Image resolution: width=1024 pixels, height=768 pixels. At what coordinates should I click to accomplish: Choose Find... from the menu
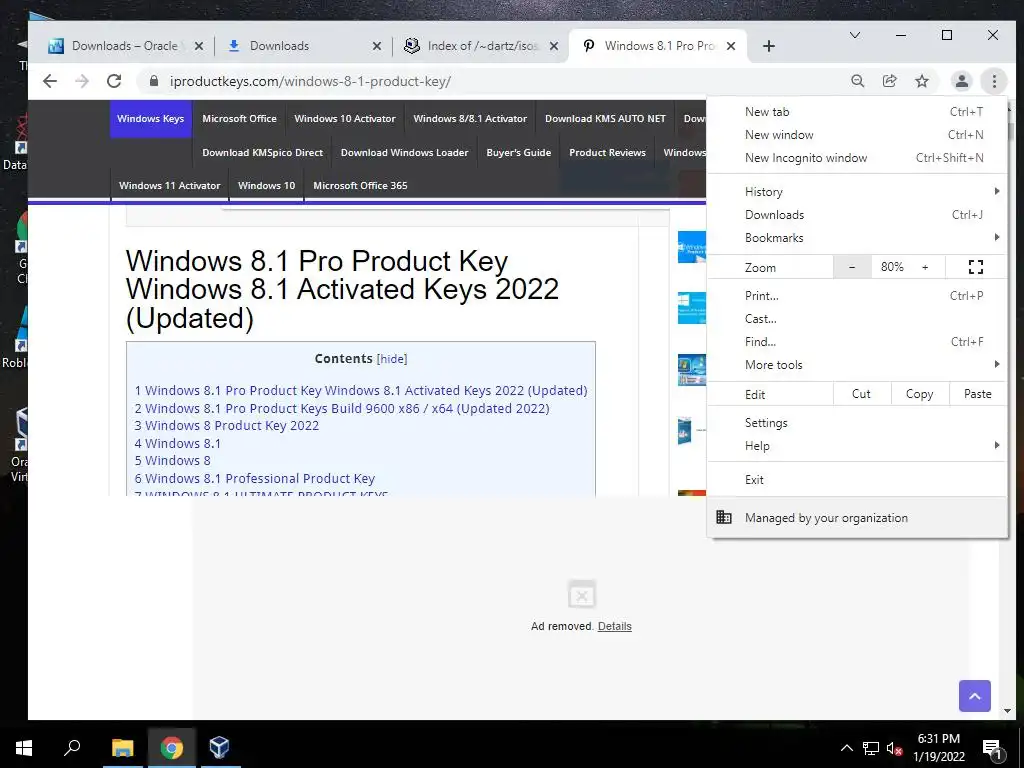point(857,342)
